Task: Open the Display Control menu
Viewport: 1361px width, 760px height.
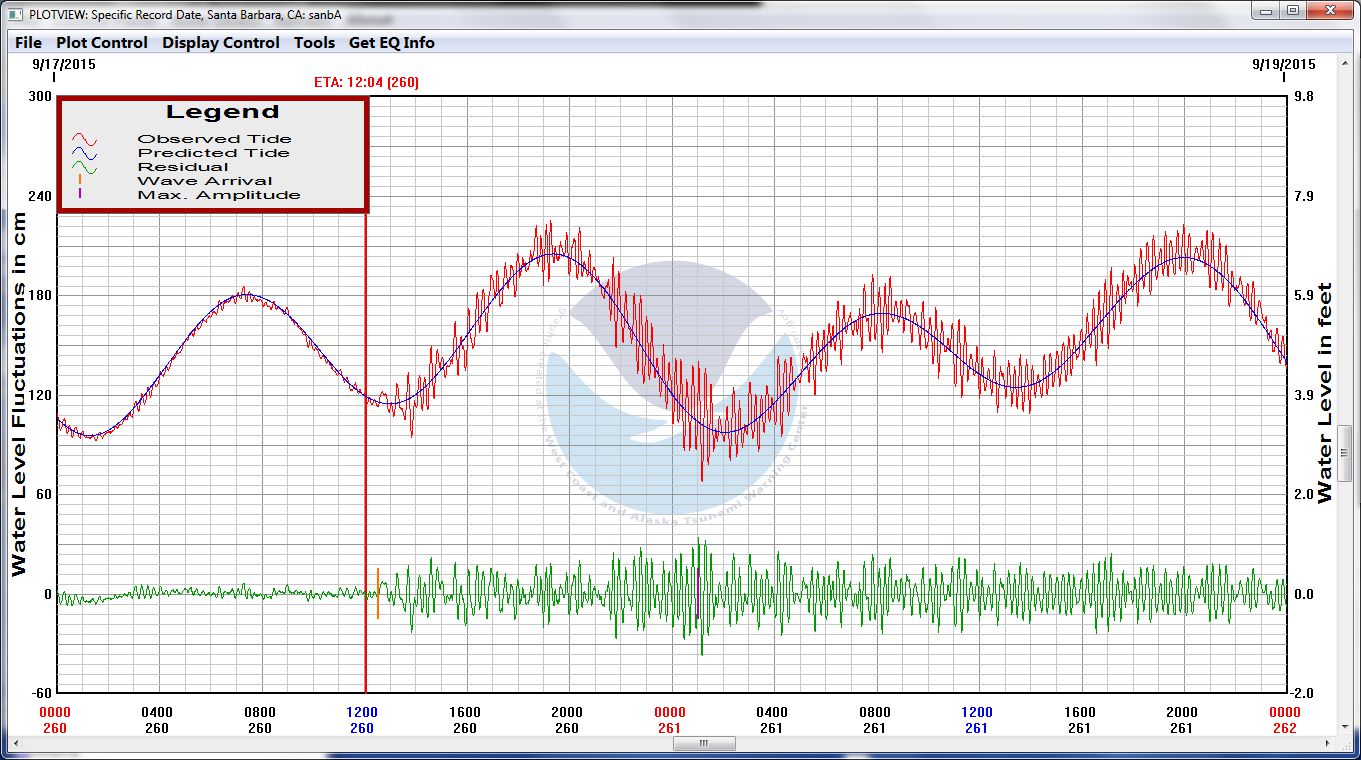Action: pos(221,43)
